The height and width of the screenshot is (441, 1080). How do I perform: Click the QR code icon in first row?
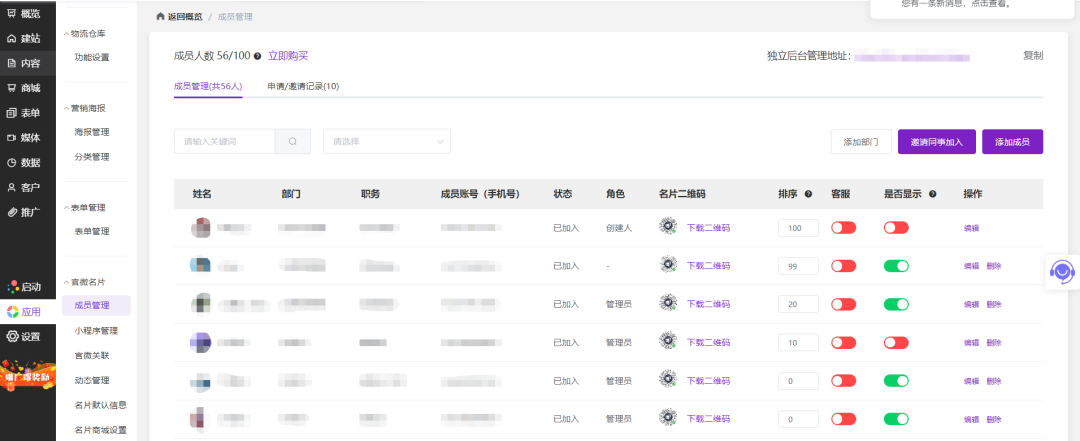(x=668, y=227)
